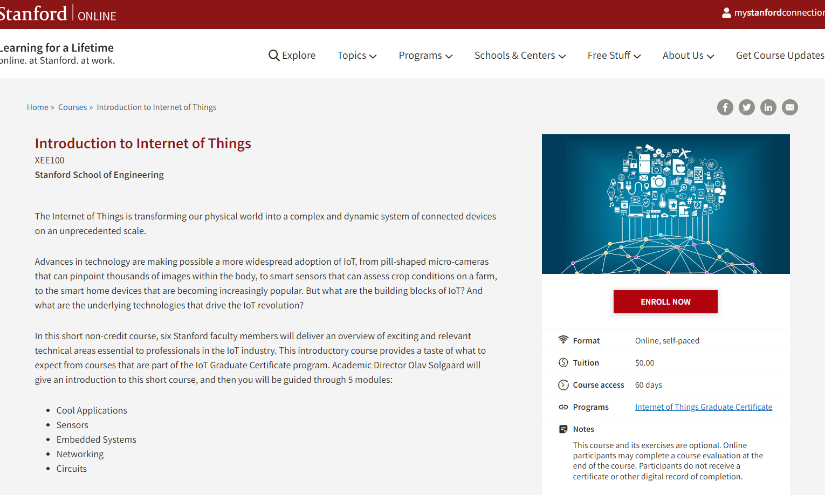The image size is (825, 495).
Task: Click the LinkedIn share icon
Action: point(768,107)
